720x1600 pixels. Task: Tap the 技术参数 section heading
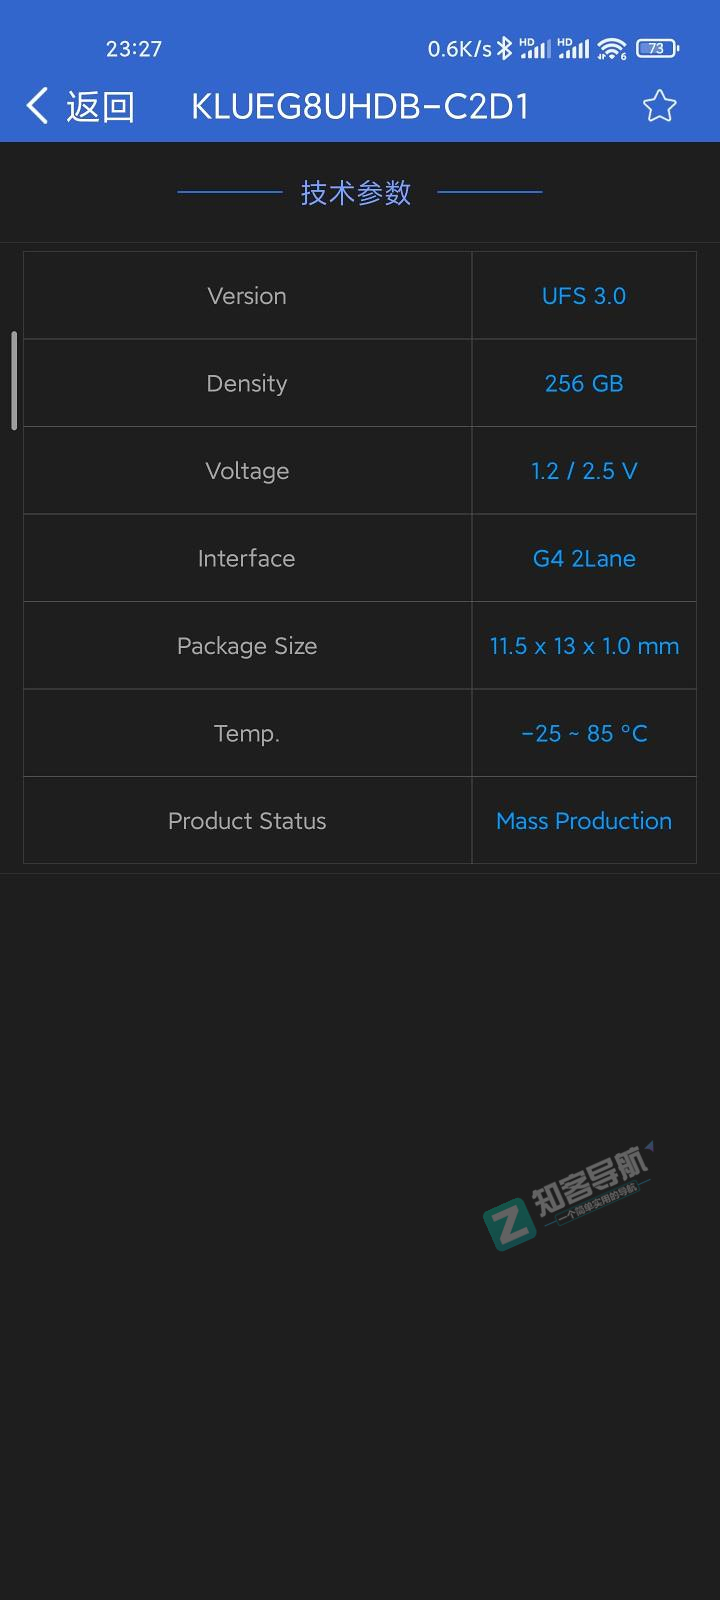356,192
